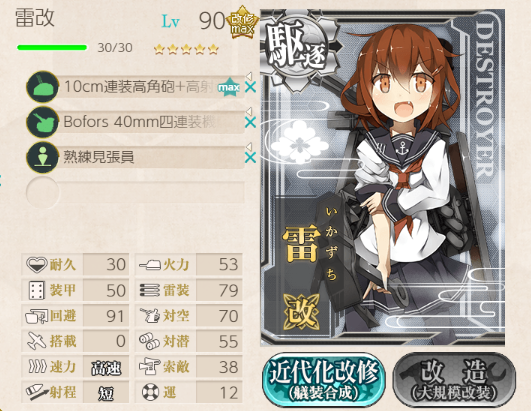Click the 火力 cannon icon
This screenshot has width=531, height=411.
click(150, 264)
